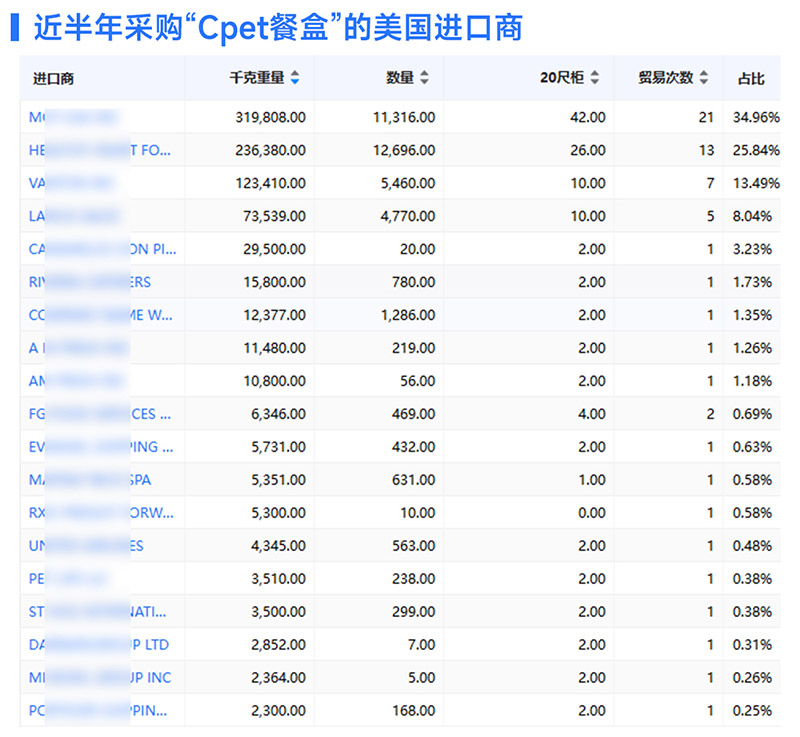
Task: Select share cell 8.04%
Action: (753, 216)
